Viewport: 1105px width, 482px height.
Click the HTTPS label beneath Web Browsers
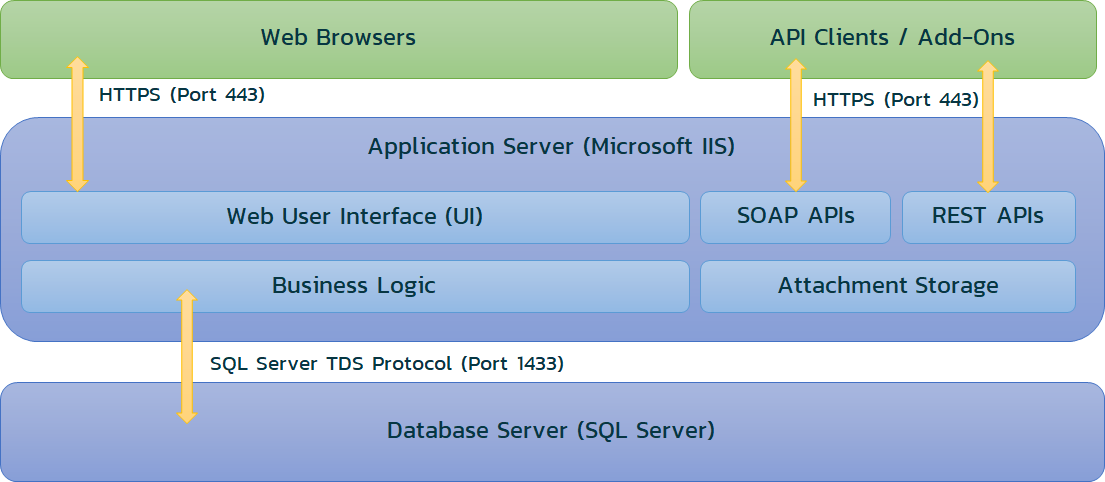182,96
